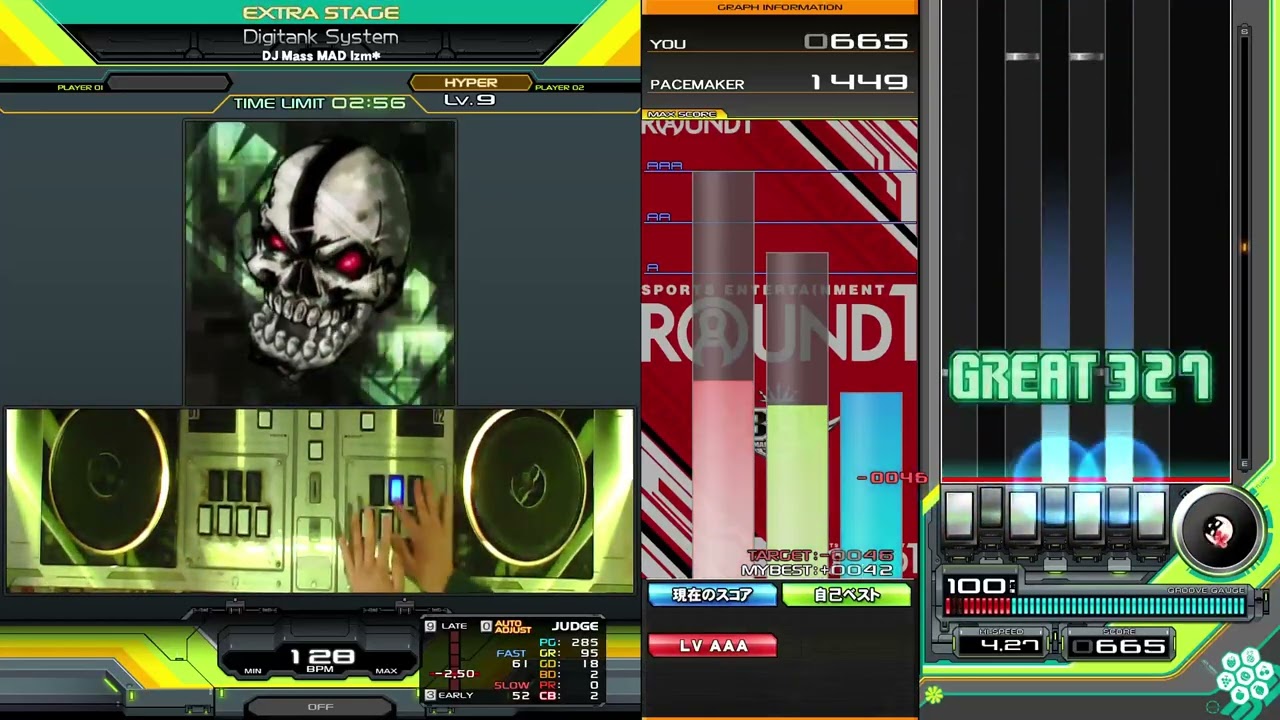
Task: Click the TIME LIMIT 02:56 counter
Action: pos(319,103)
